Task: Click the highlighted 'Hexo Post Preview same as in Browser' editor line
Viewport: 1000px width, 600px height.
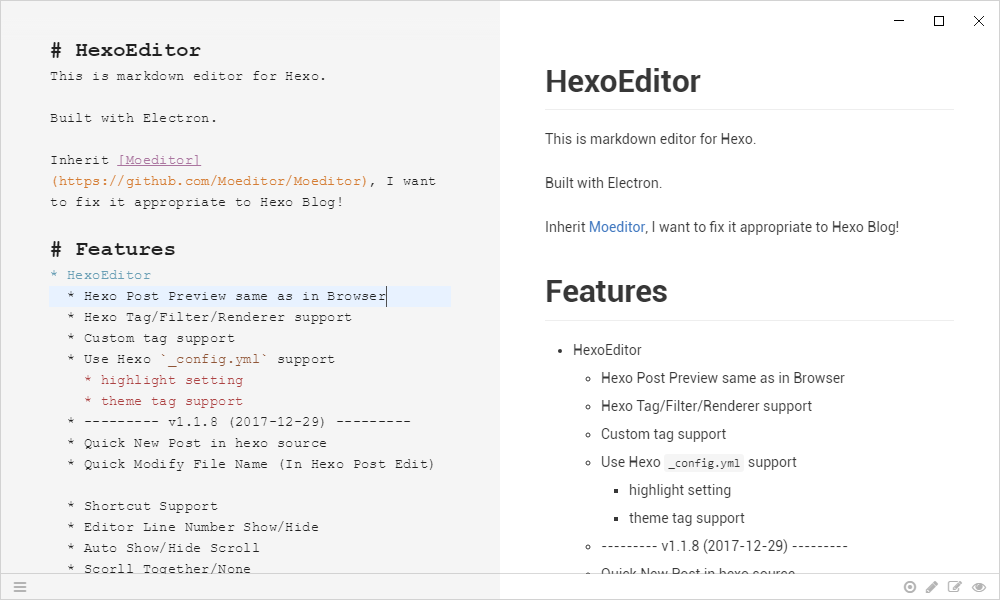Action: coord(250,296)
